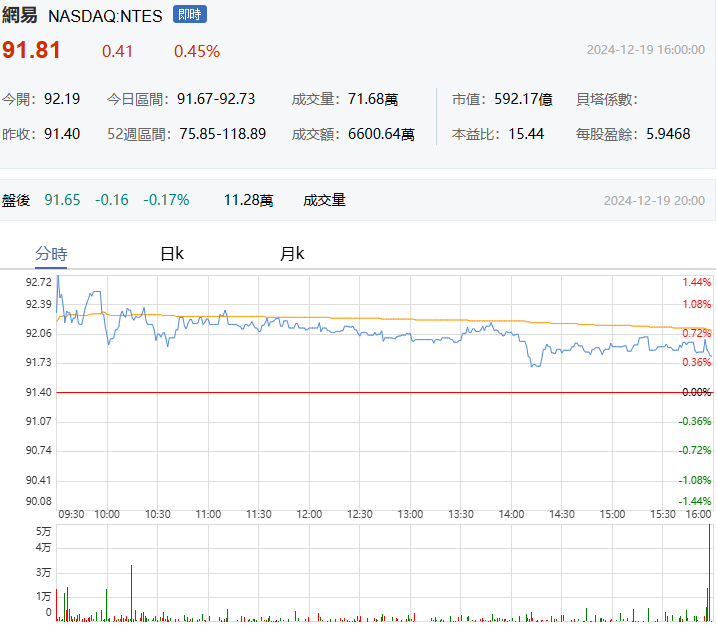Click the current price 91.81
Viewport: 717px width, 625px height.
coord(31,50)
